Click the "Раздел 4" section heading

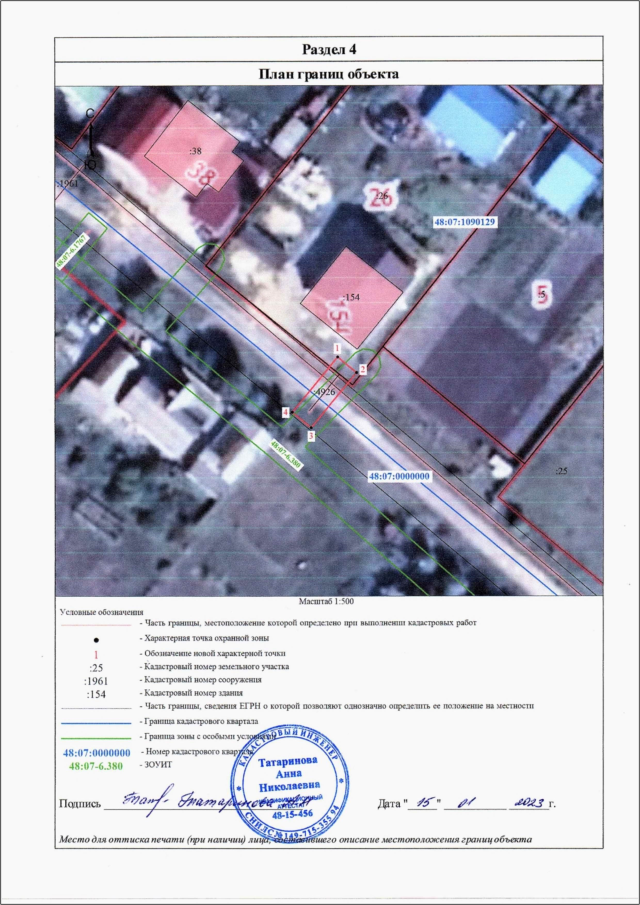click(x=329, y=50)
